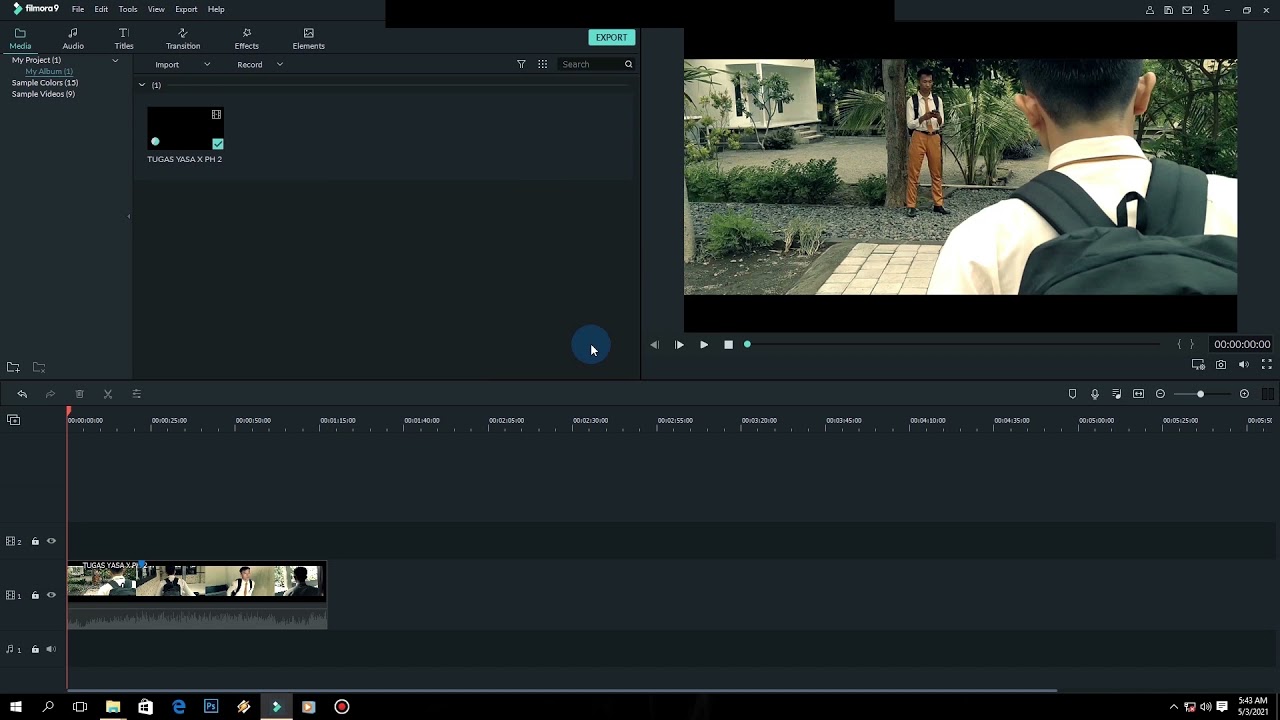
Task: Click the add new folder icon
Action: click(x=13, y=368)
